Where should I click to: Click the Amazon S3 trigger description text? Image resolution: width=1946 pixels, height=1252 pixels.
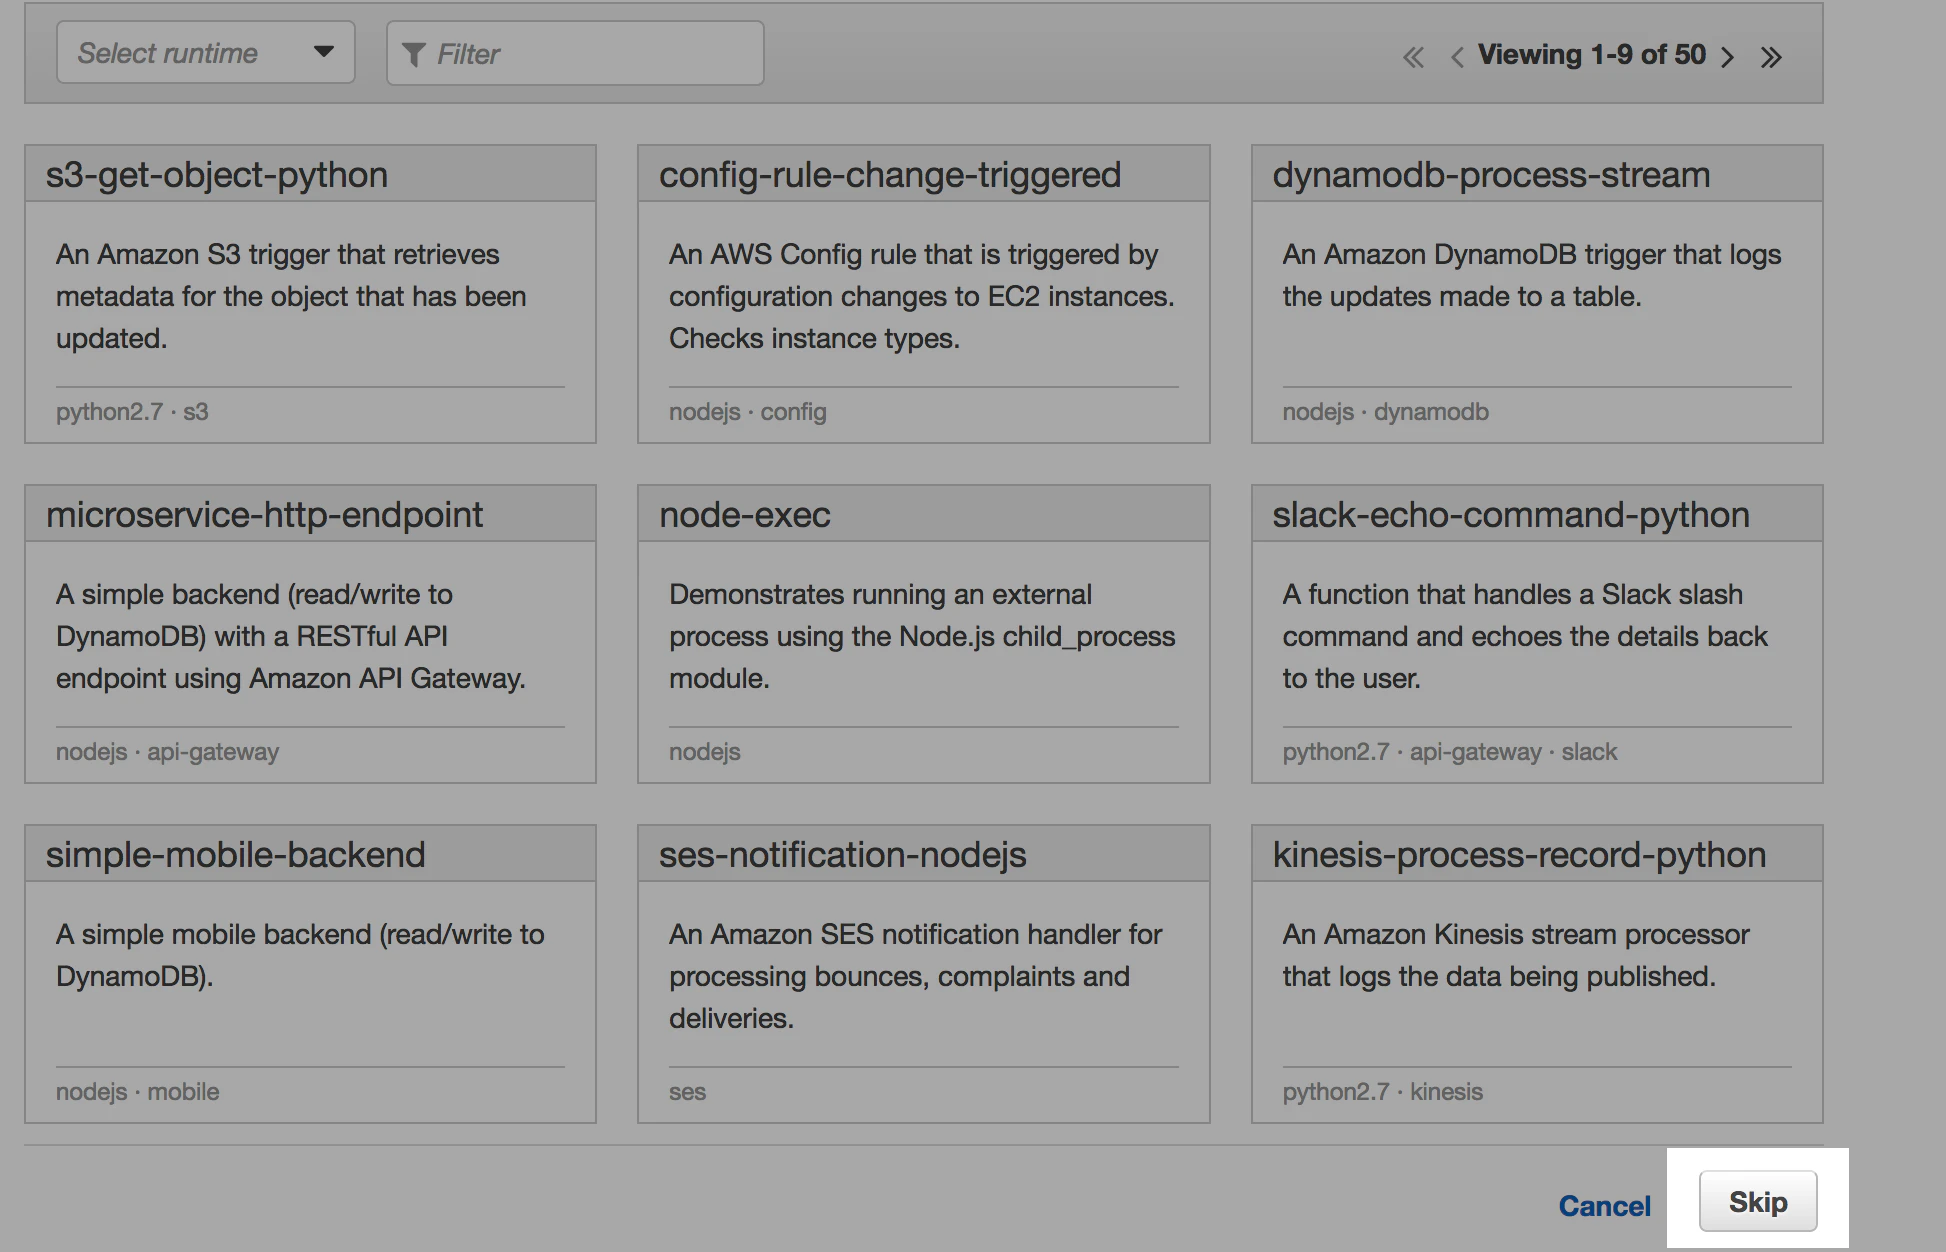tap(291, 296)
